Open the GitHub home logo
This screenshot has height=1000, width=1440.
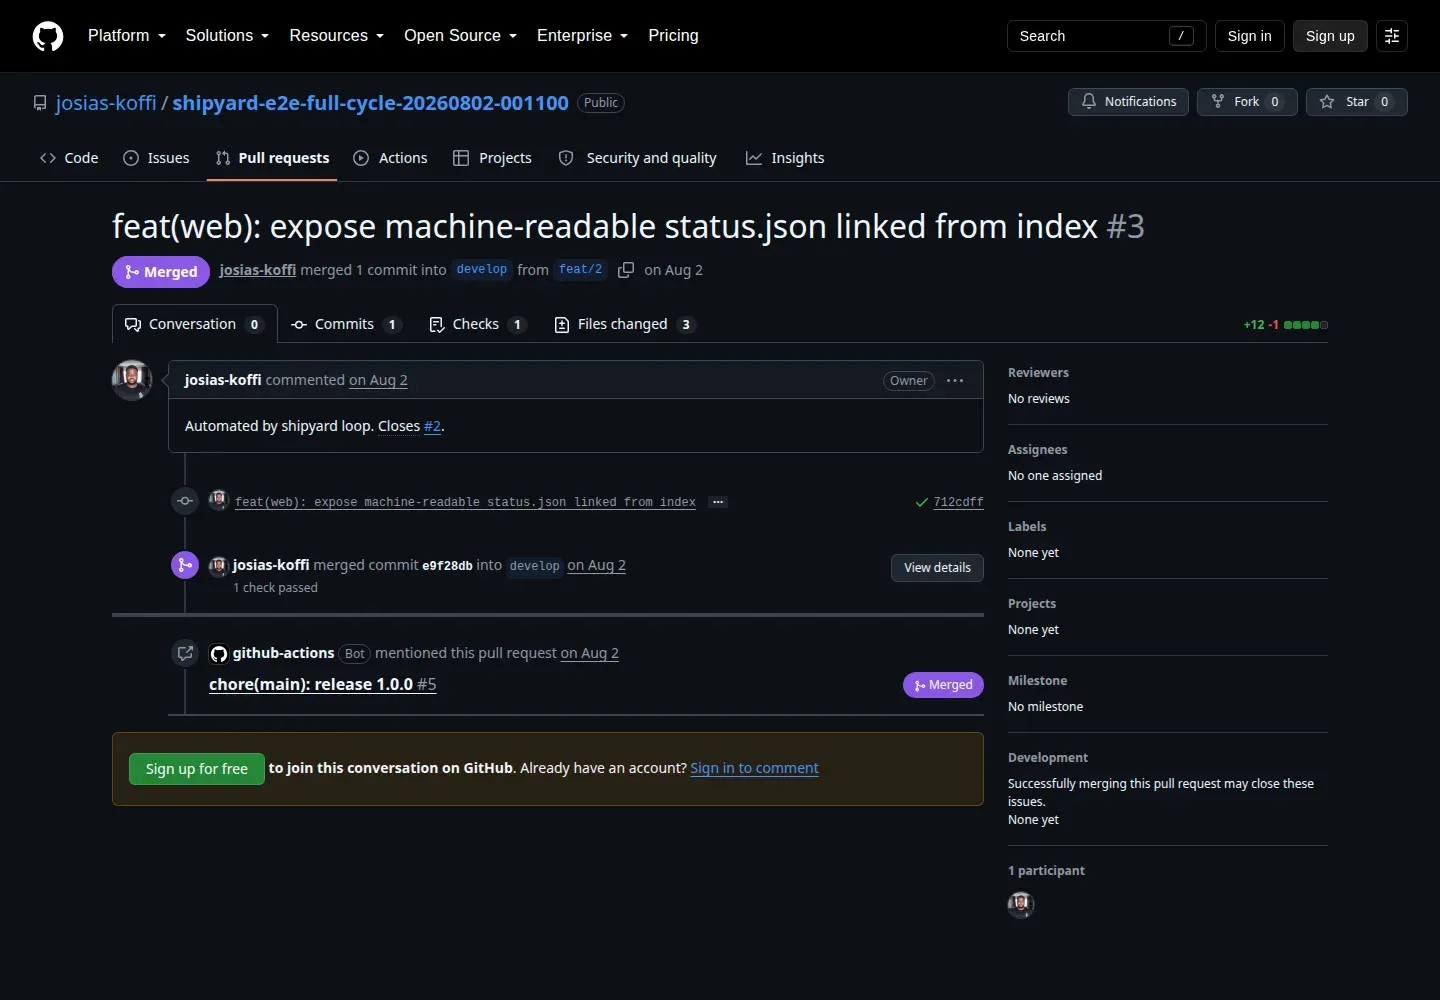click(48, 36)
